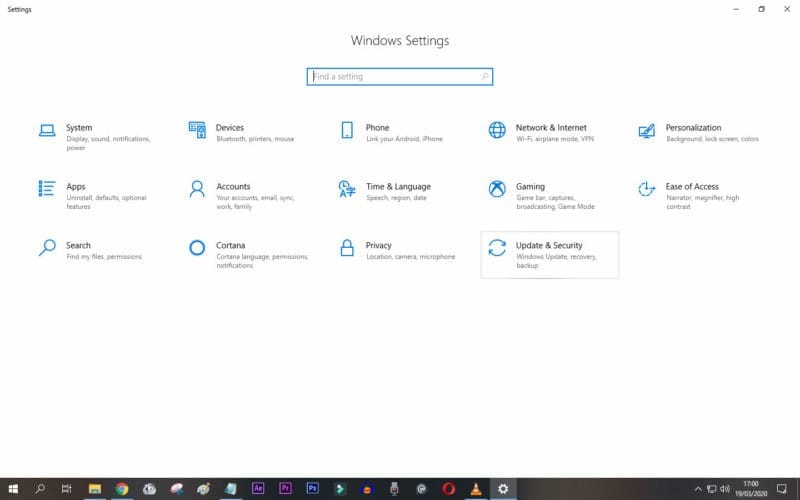Viewport: 800px width, 500px height.
Task: Open the Action Center notifications icon
Action: point(782,489)
